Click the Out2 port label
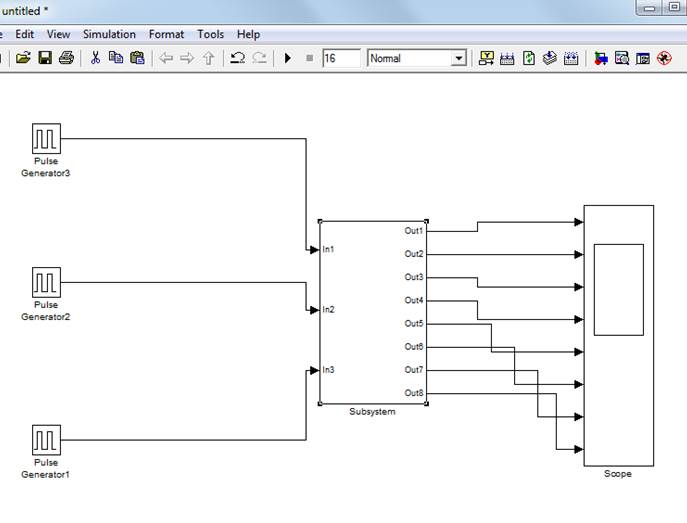The height and width of the screenshot is (523, 687). [x=414, y=254]
